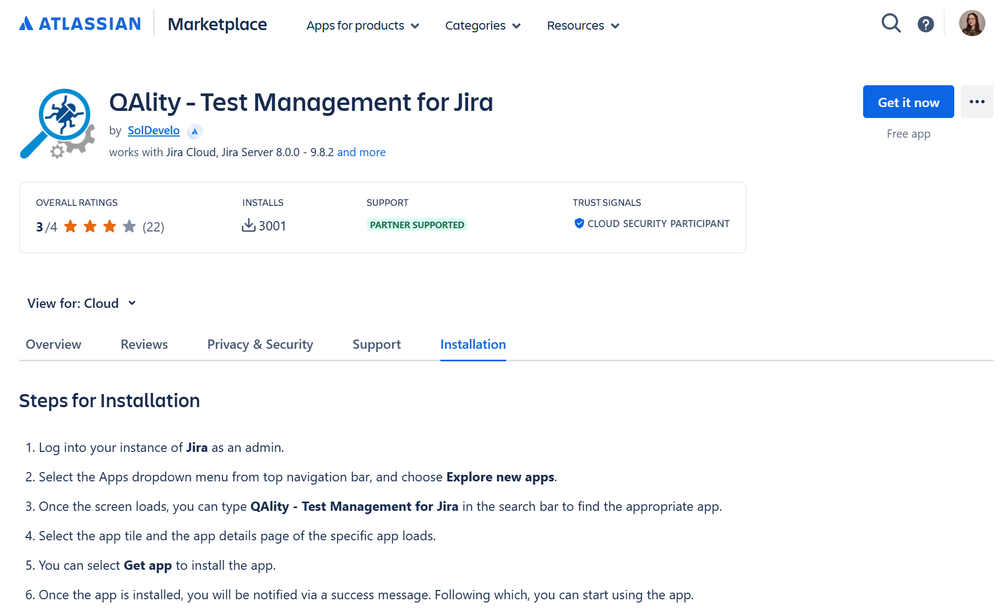Viewport: 999px width, 613px height.
Task: Switch to the Overview tab
Action: [x=53, y=344]
